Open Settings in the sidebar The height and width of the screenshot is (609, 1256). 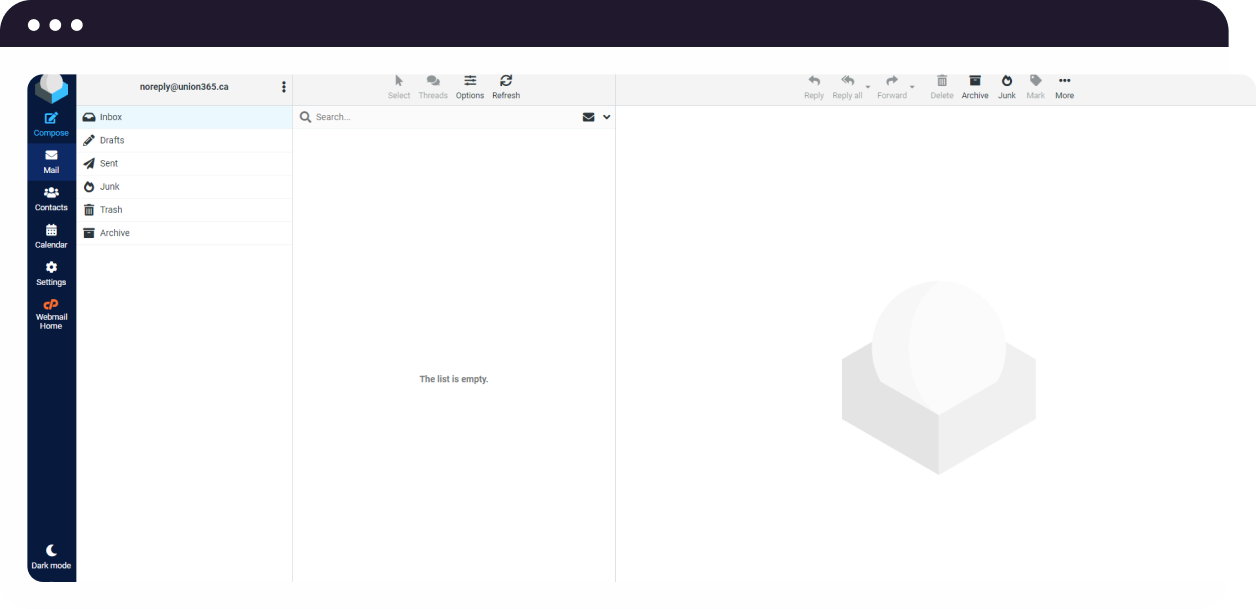pos(51,273)
